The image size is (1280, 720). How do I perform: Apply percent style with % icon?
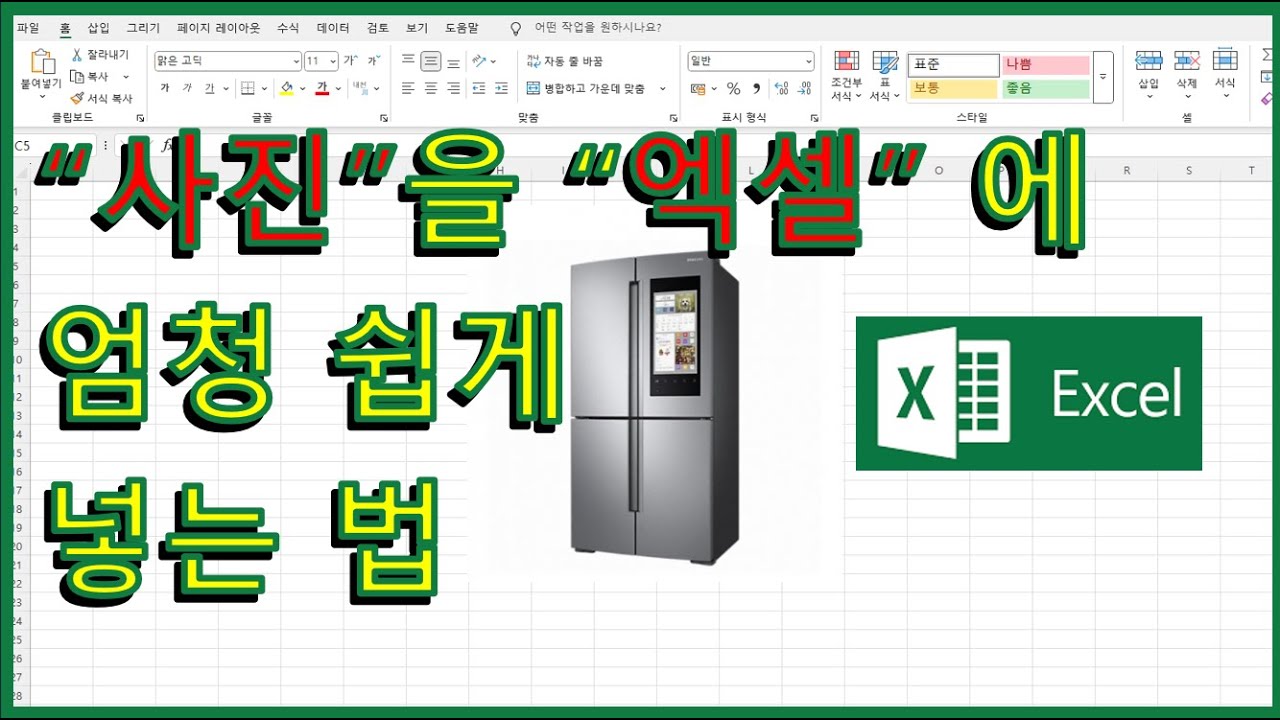pos(733,88)
